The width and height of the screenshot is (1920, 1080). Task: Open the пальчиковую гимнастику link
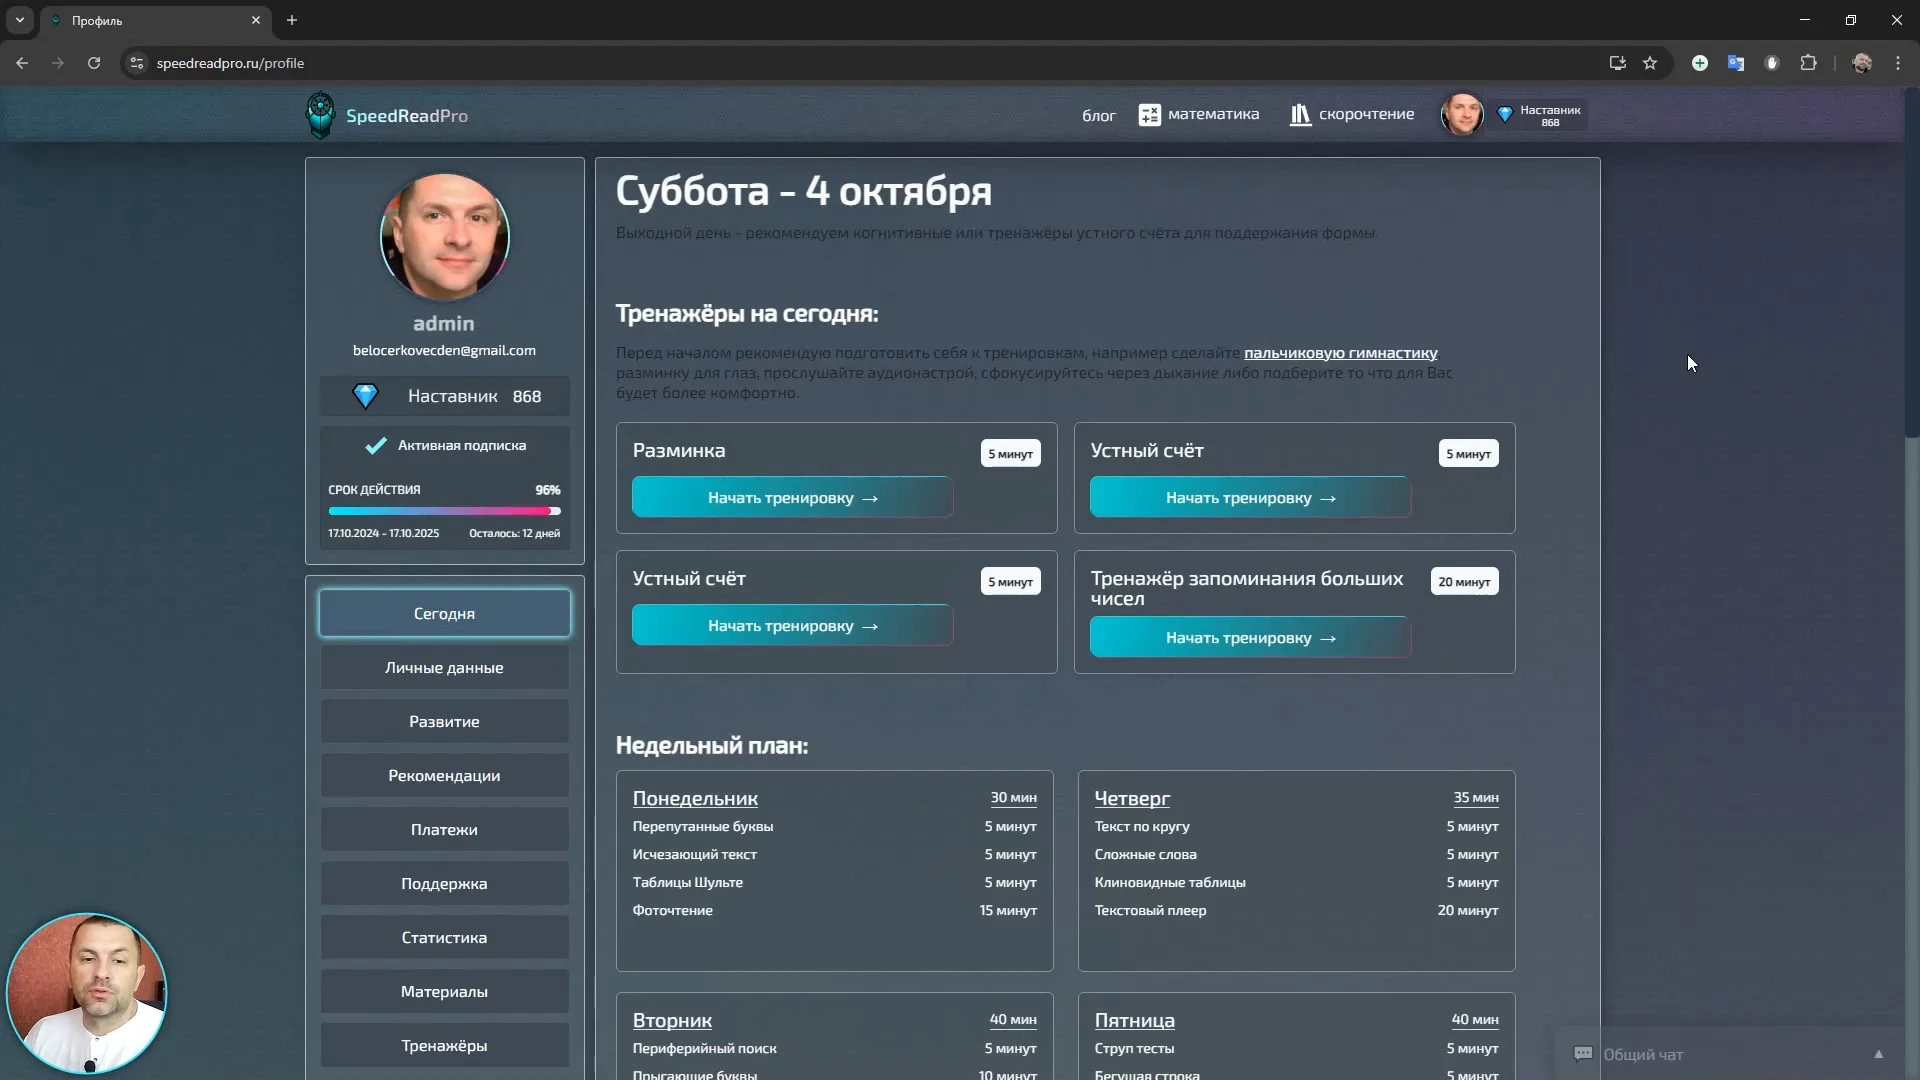1340,353
